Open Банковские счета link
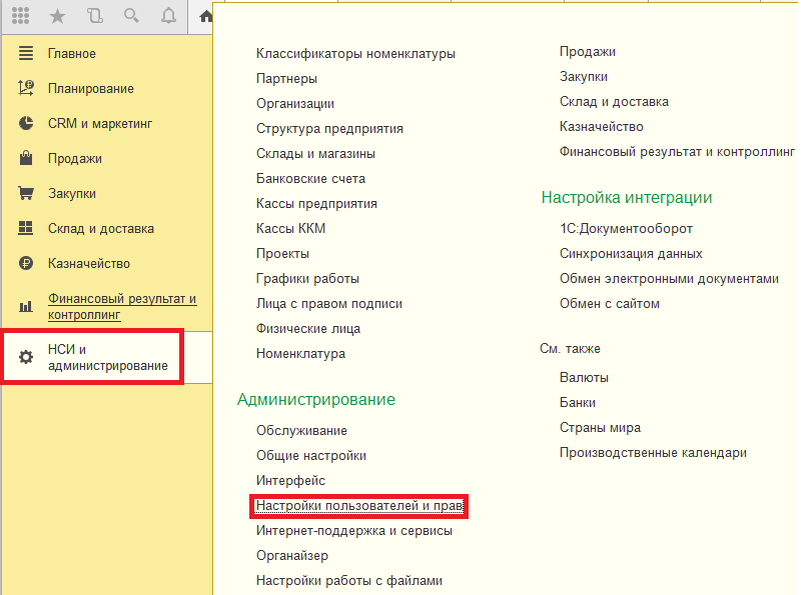The height and width of the screenshot is (595, 801). coord(311,179)
